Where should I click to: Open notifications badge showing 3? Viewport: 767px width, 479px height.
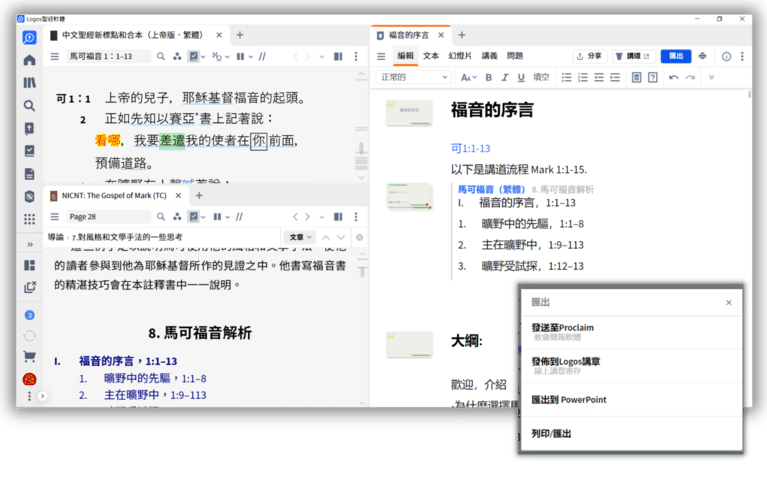click(29, 315)
